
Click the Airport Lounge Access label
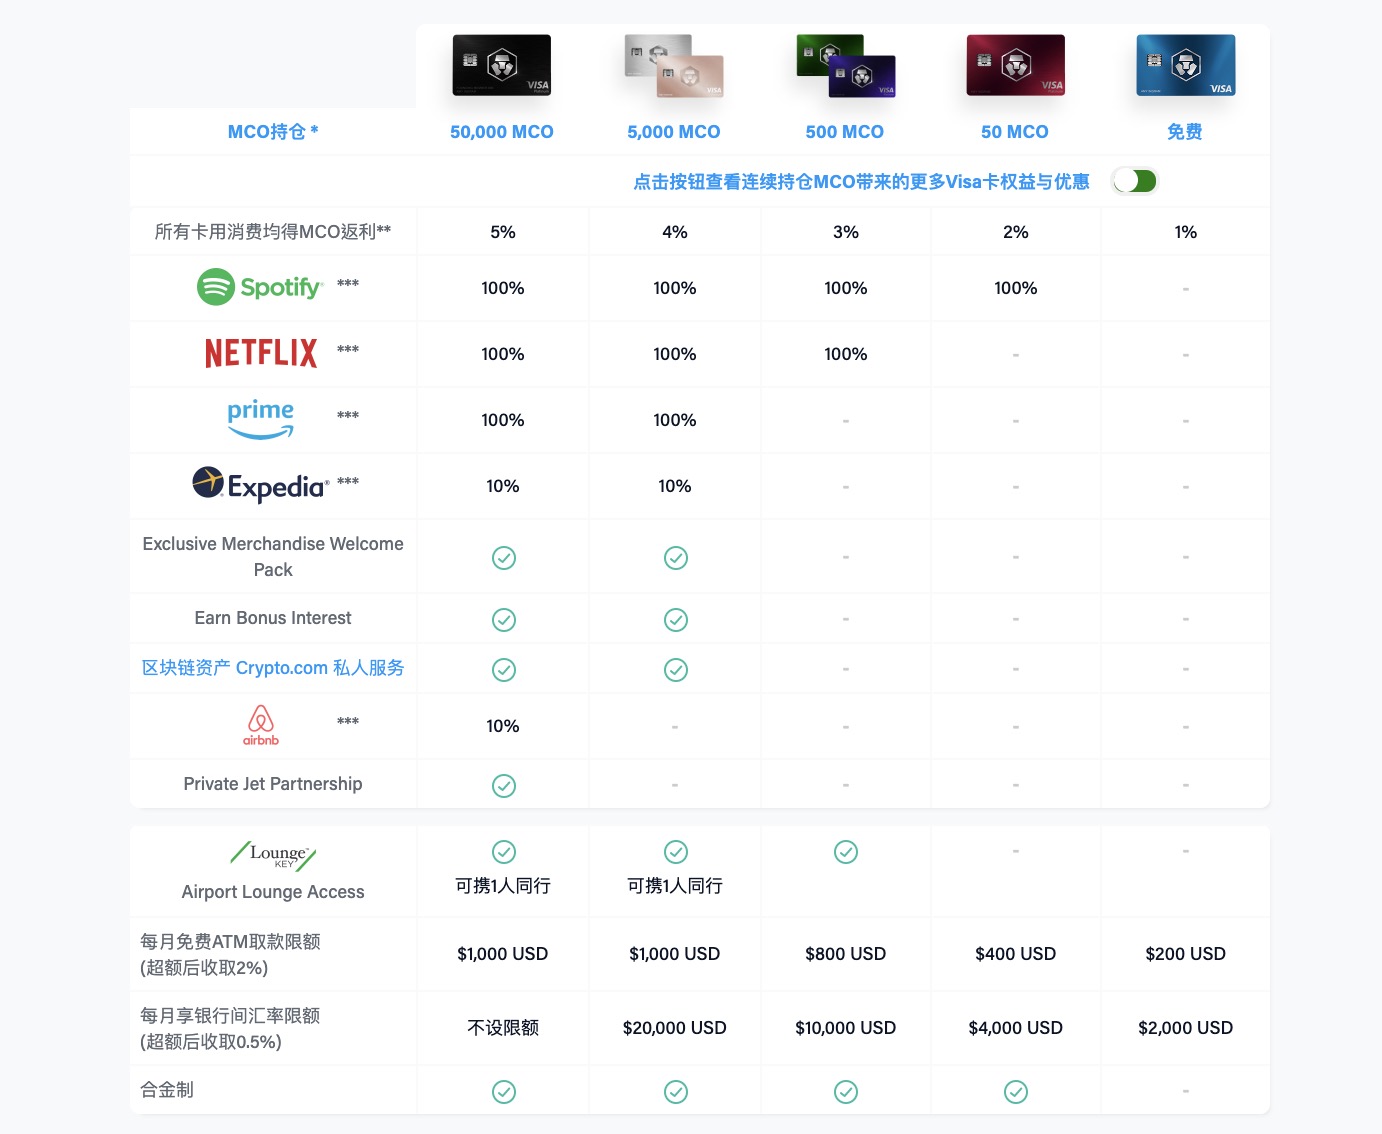(x=273, y=892)
